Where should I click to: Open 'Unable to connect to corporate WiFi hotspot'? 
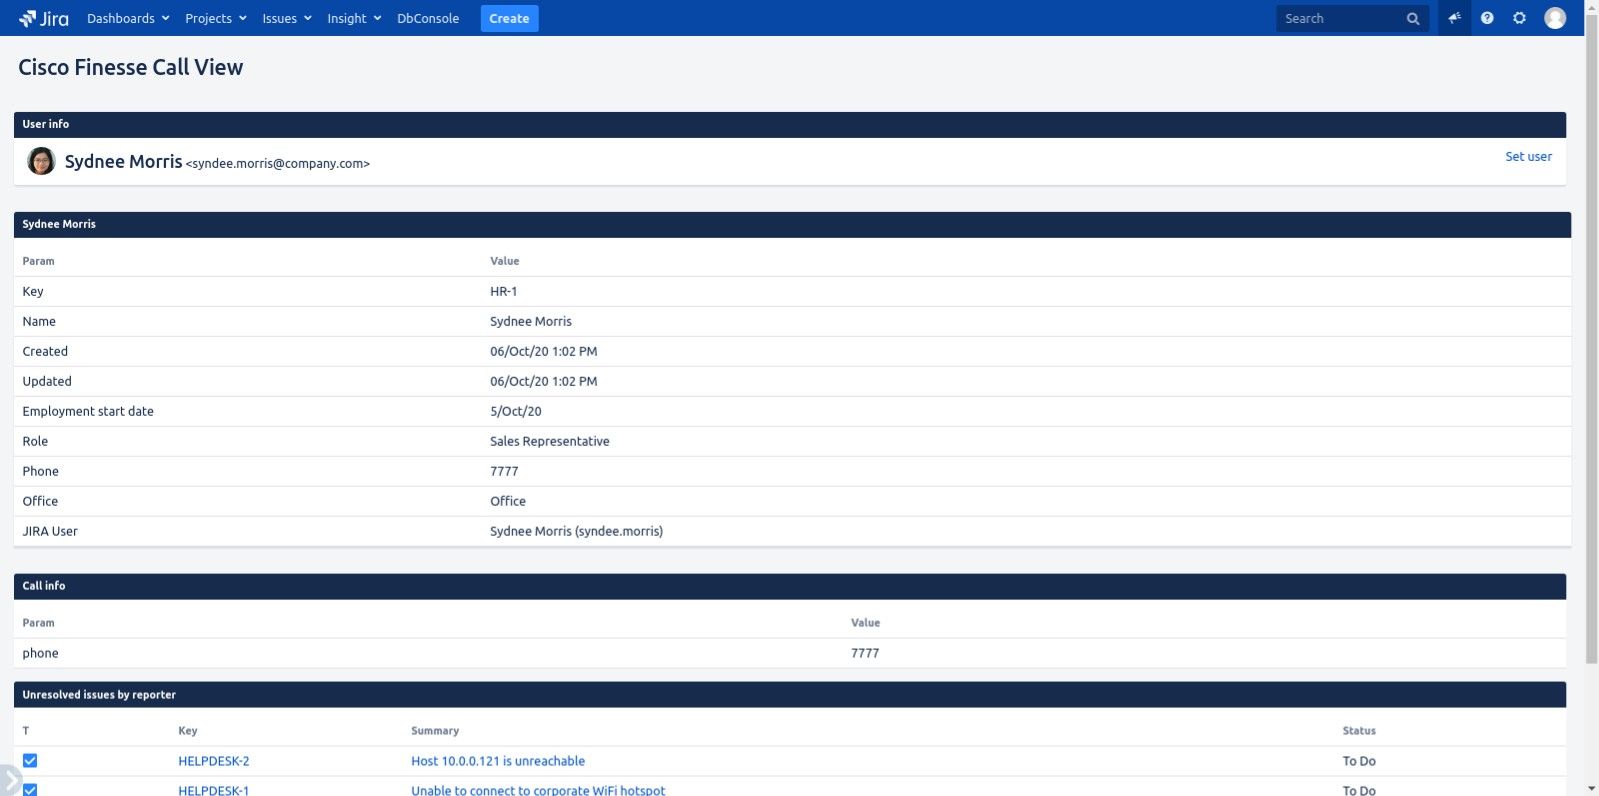[x=538, y=790]
